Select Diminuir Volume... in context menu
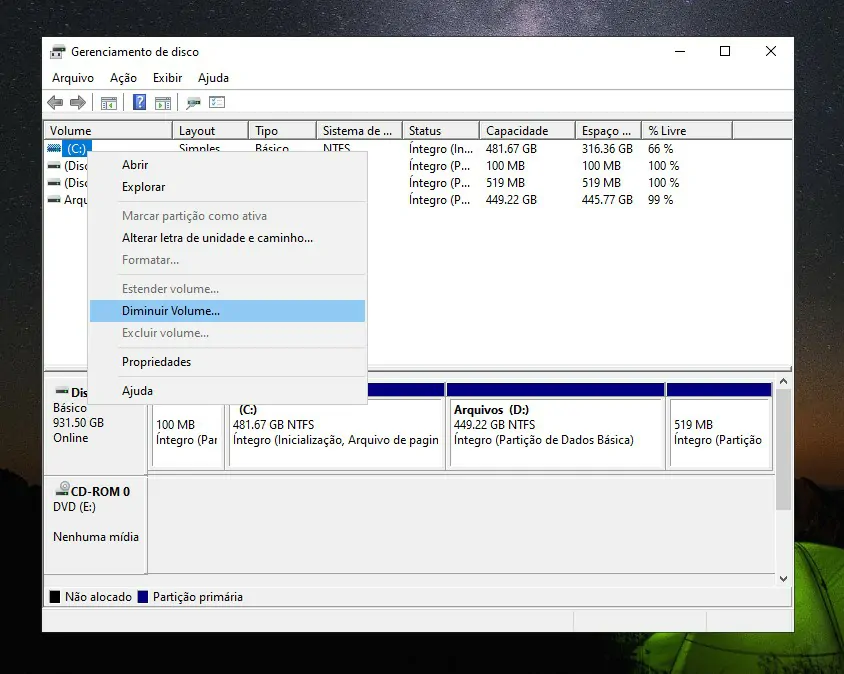The height and width of the screenshot is (674, 844). (x=228, y=311)
